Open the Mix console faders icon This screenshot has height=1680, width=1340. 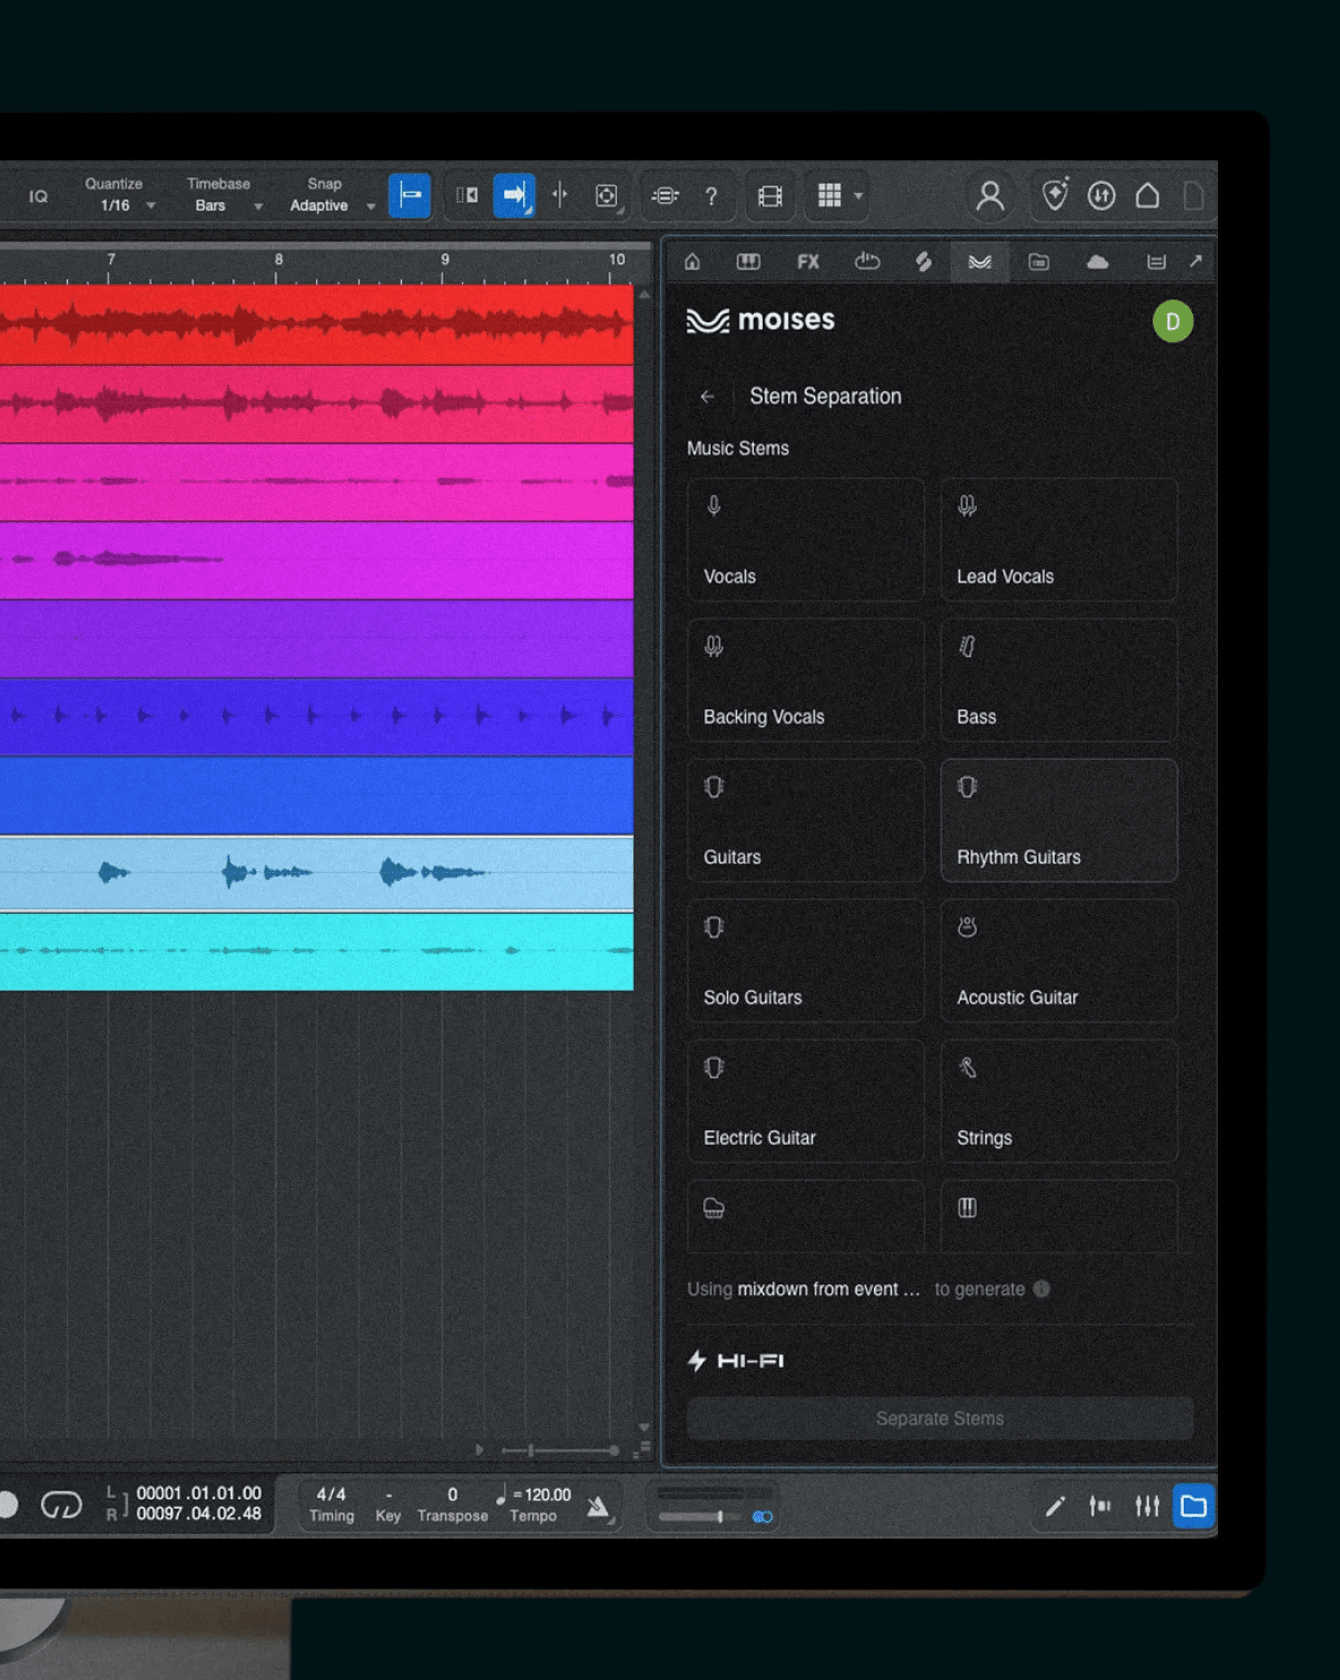point(1147,1506)
